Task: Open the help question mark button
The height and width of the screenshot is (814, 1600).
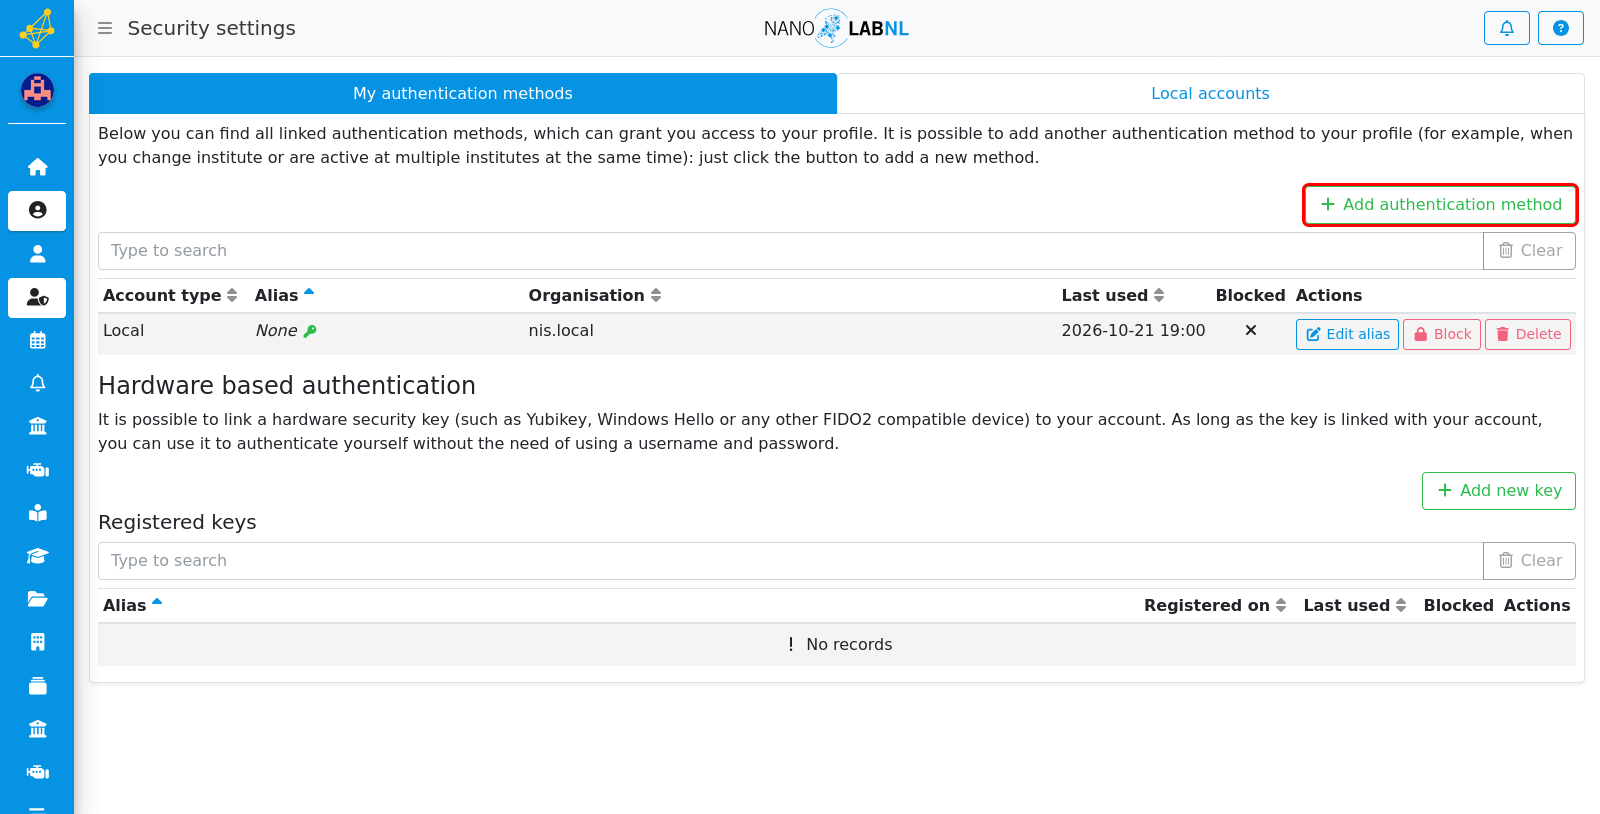Action: pos(1560,28)
